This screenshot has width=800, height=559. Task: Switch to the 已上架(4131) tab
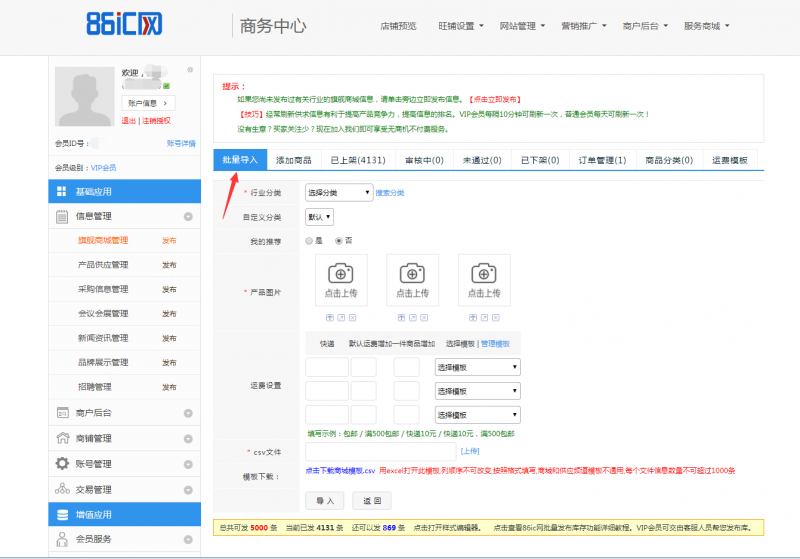click(x=358, y=160)
